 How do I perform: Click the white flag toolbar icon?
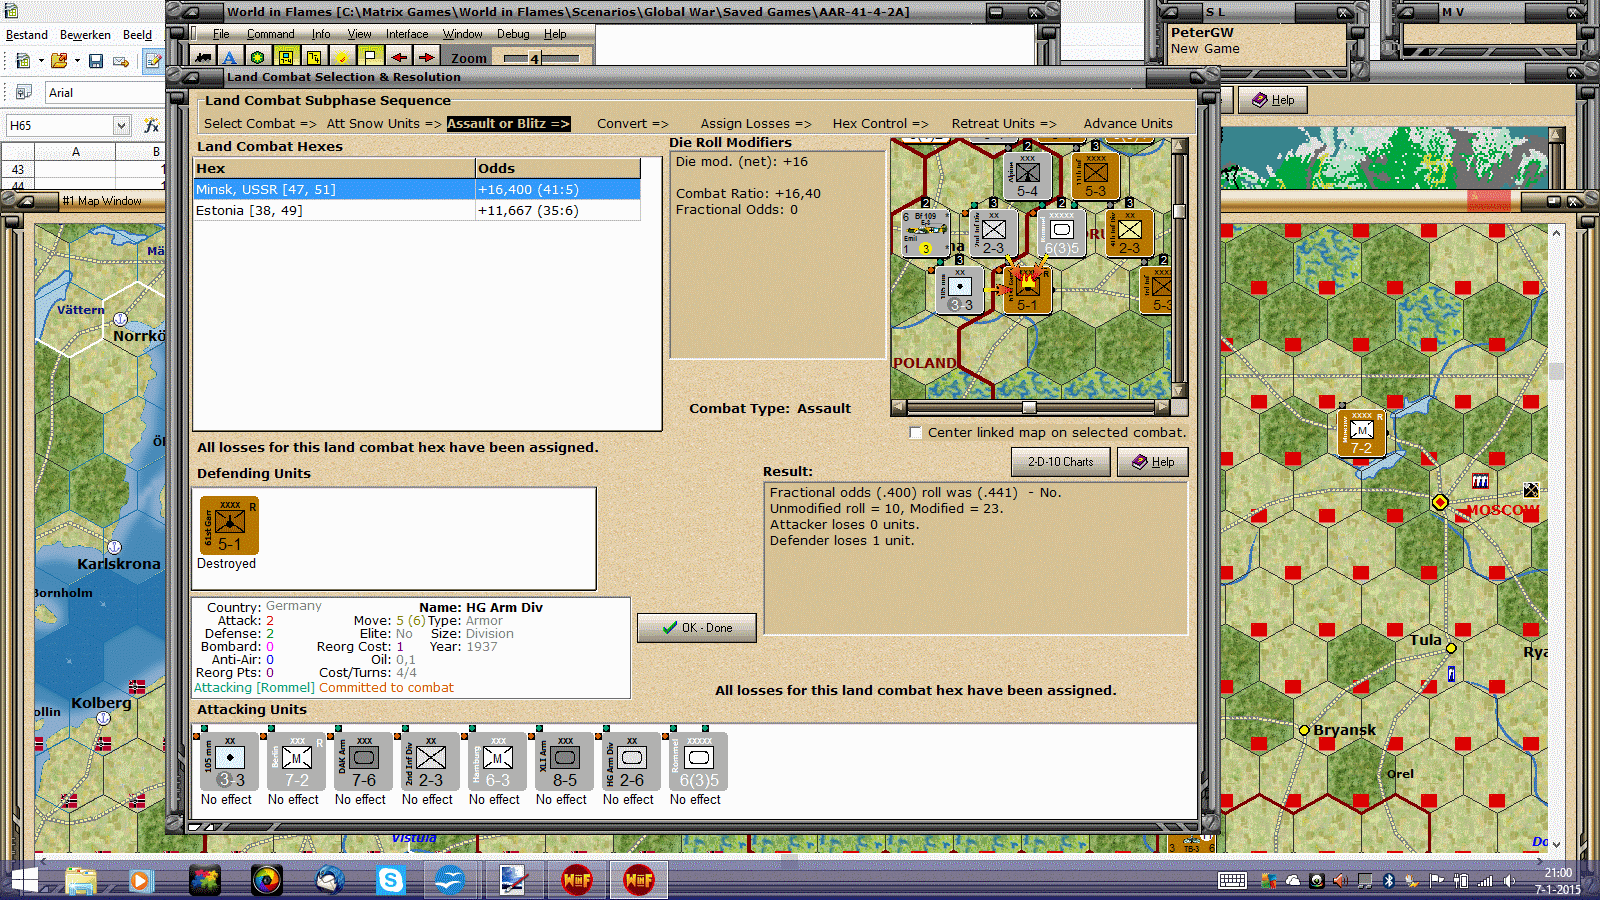(370, 57)
